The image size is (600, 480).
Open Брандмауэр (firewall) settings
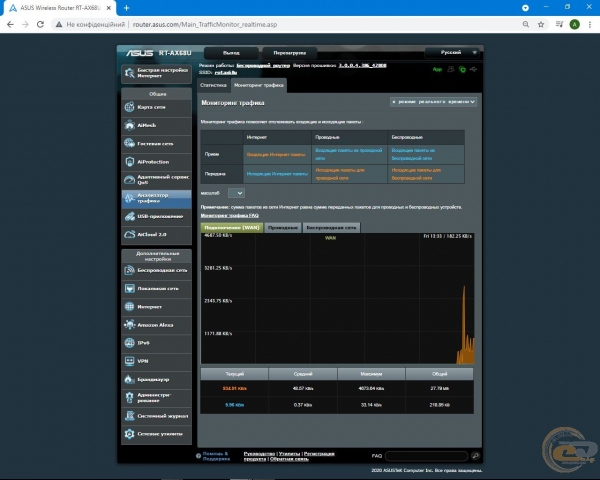pyautogui.click(x=157, y=379)
